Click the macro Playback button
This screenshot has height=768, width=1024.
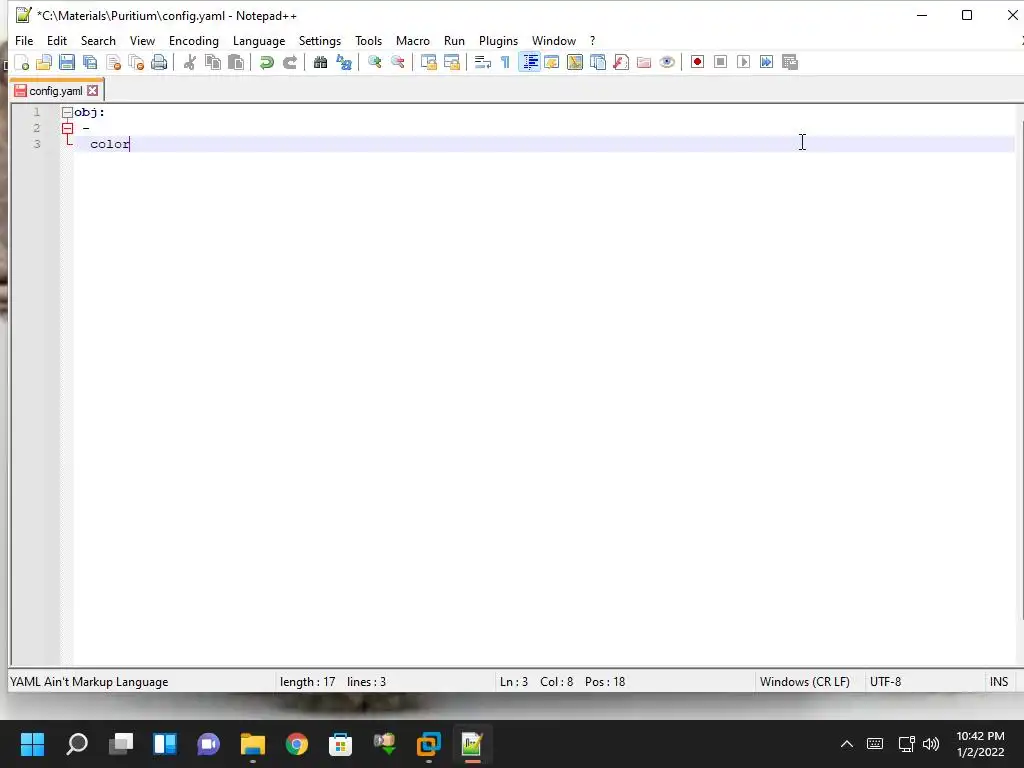tap(743, 63)
